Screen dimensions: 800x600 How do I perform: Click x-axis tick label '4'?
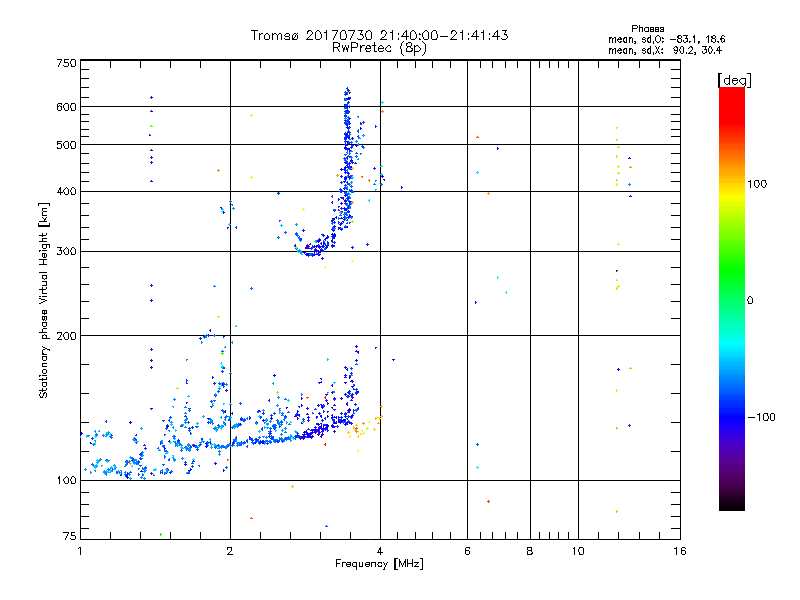pyautogui.click(x=380, y=551)
